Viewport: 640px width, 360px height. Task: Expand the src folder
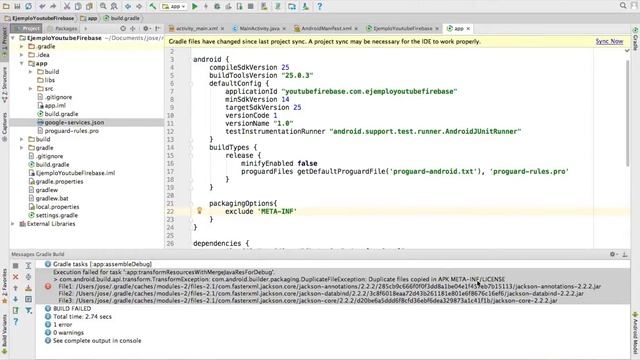coord(31,89)
